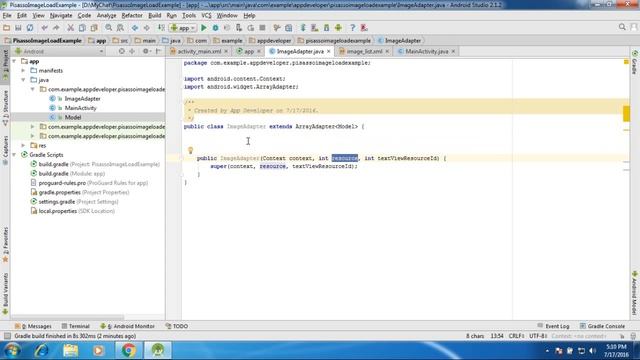Open the Terminal tool window
640x360 pixels.
tap(76, 326)
